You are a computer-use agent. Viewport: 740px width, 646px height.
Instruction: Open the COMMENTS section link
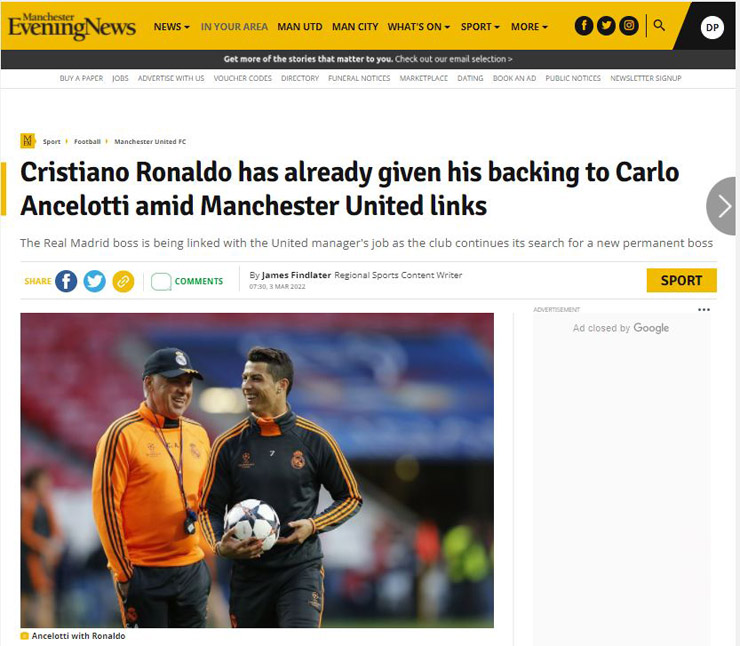click(187, 281)
